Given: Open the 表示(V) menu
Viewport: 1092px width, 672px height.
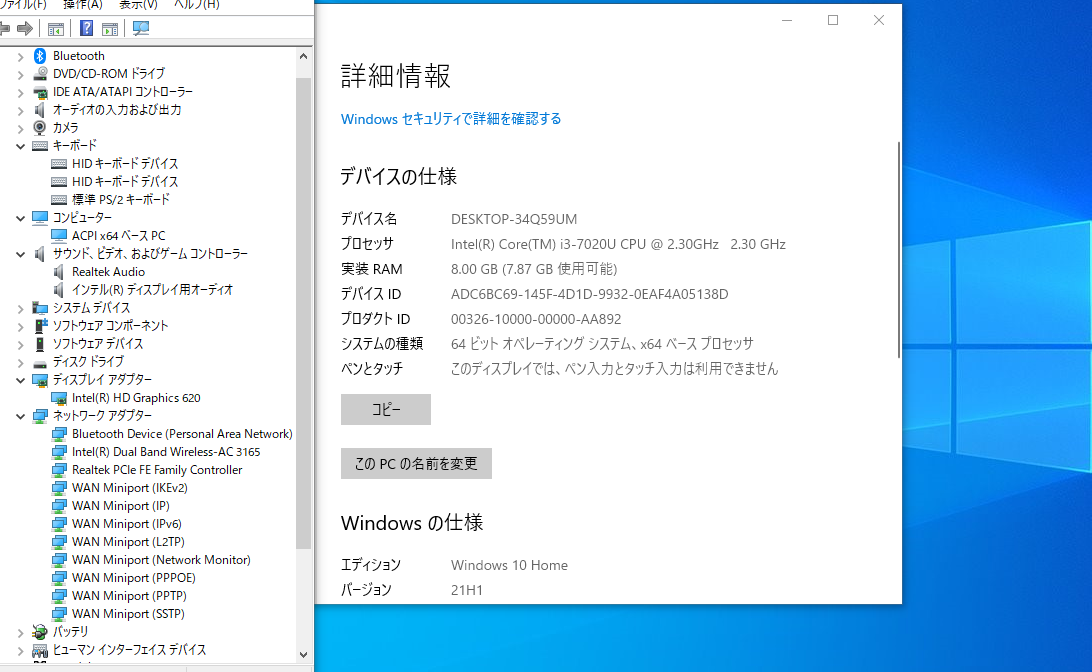Looking at the screenshot, I should click(138, 5).
